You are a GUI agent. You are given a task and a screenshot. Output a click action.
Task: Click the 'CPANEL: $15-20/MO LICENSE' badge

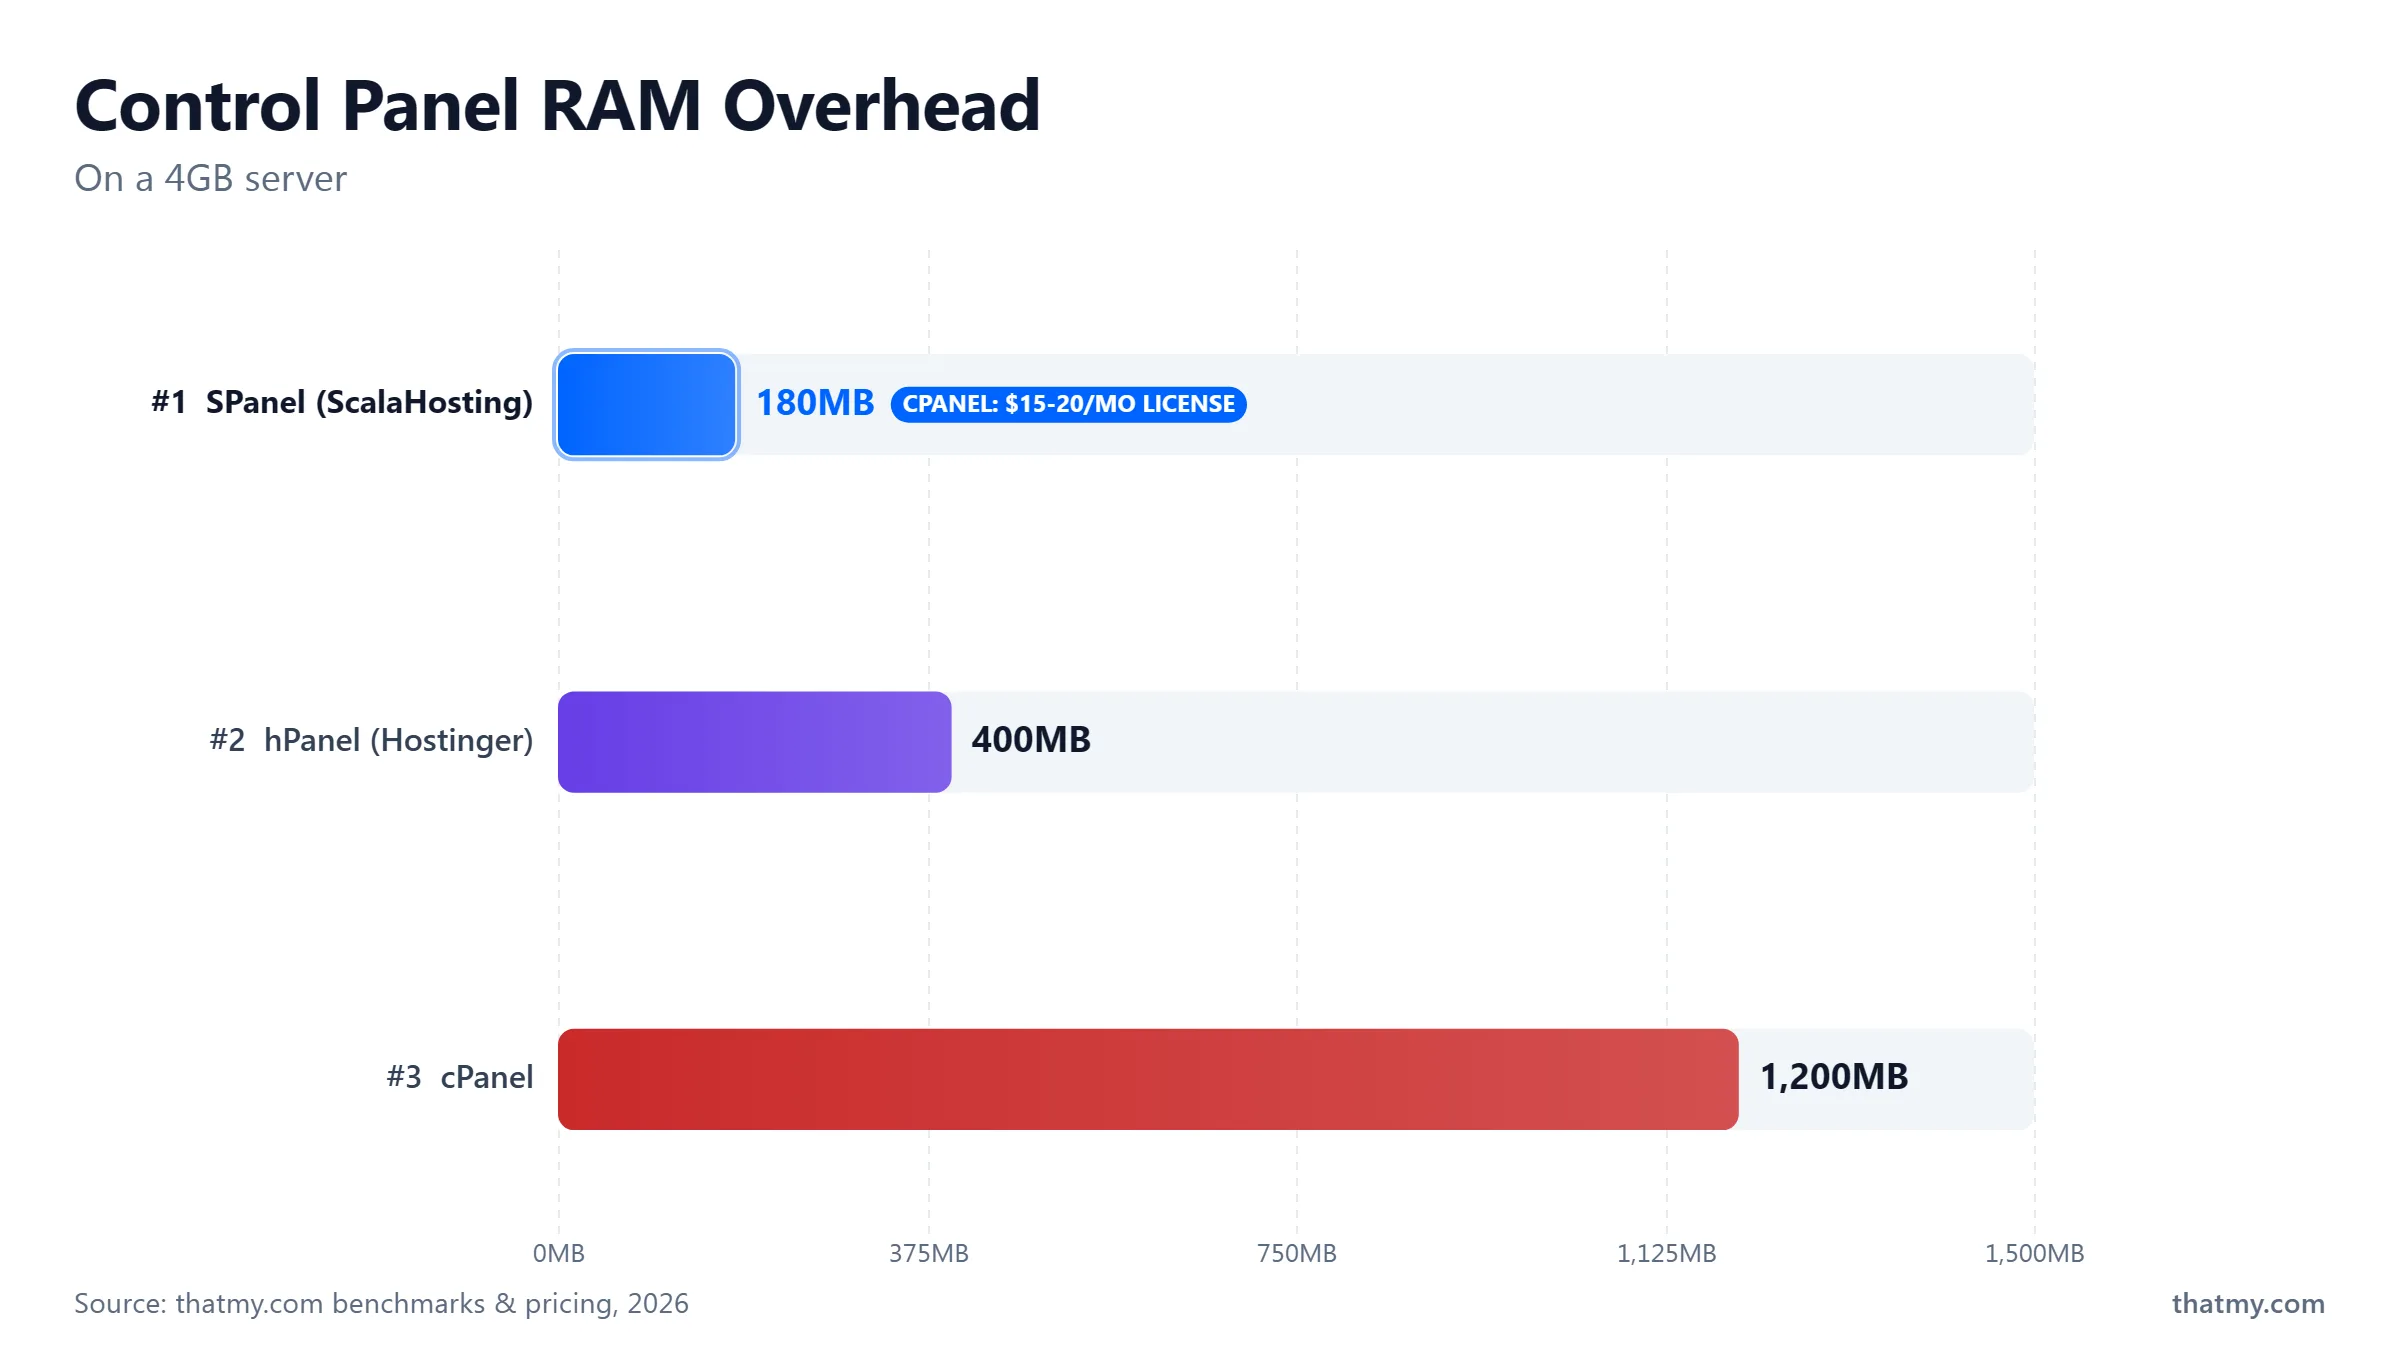tap(1068, 404)
